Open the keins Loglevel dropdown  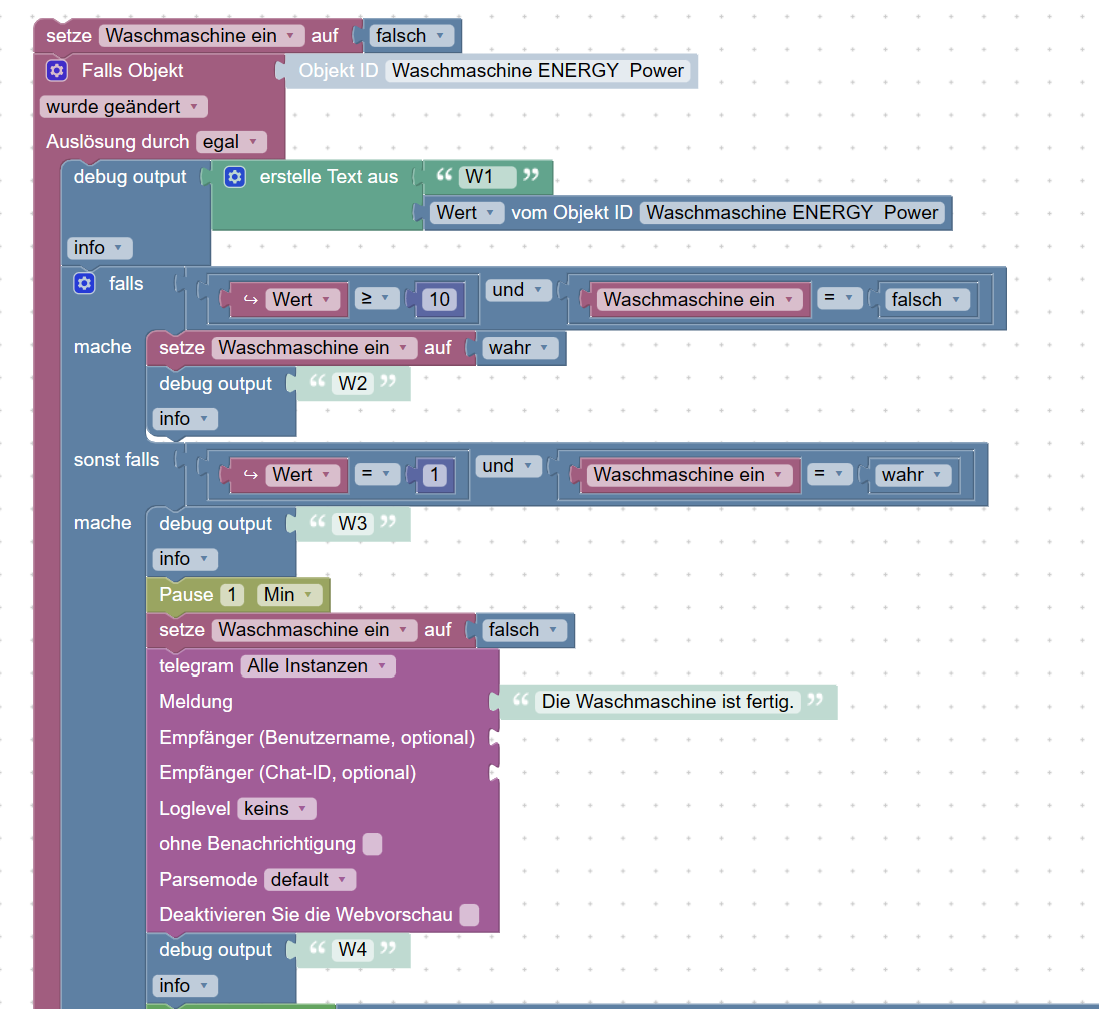[276, 809]
